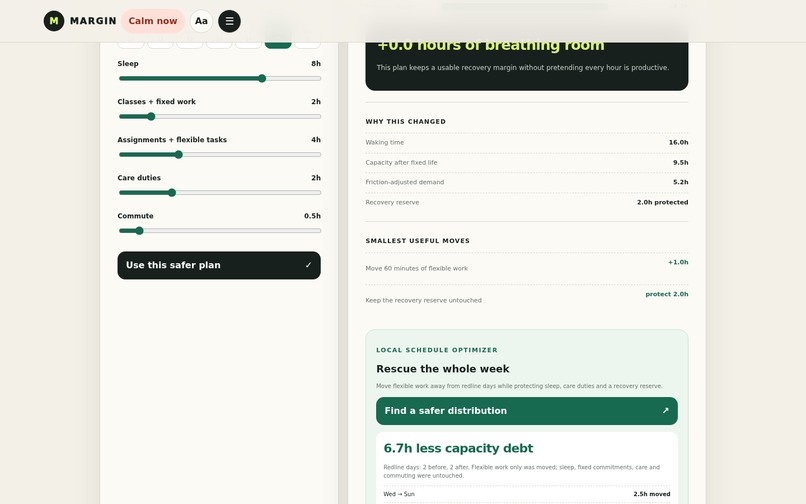
Task: Click the +1.0h gain value
Action: click(x=678, y=262)
